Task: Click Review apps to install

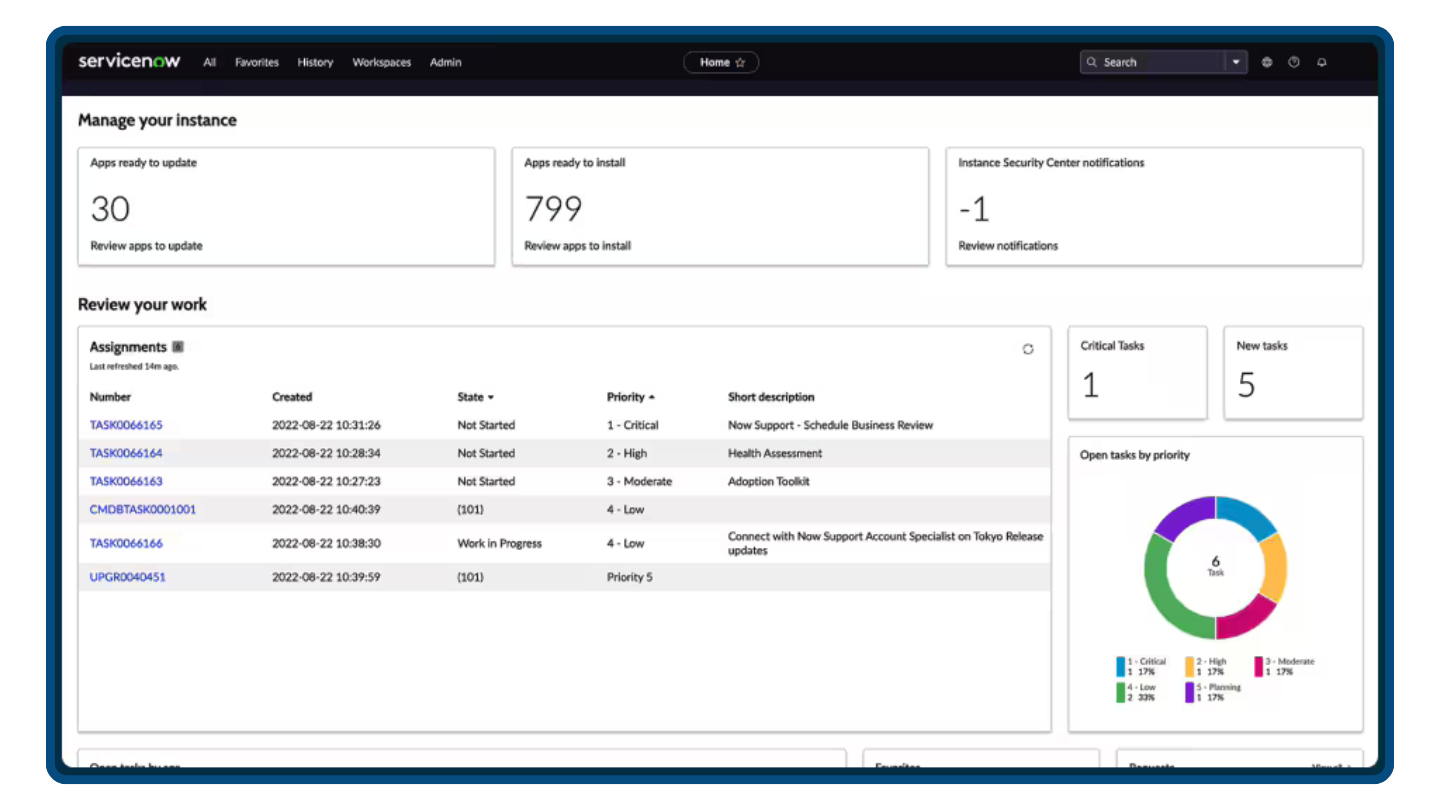Action: (578, 246)
